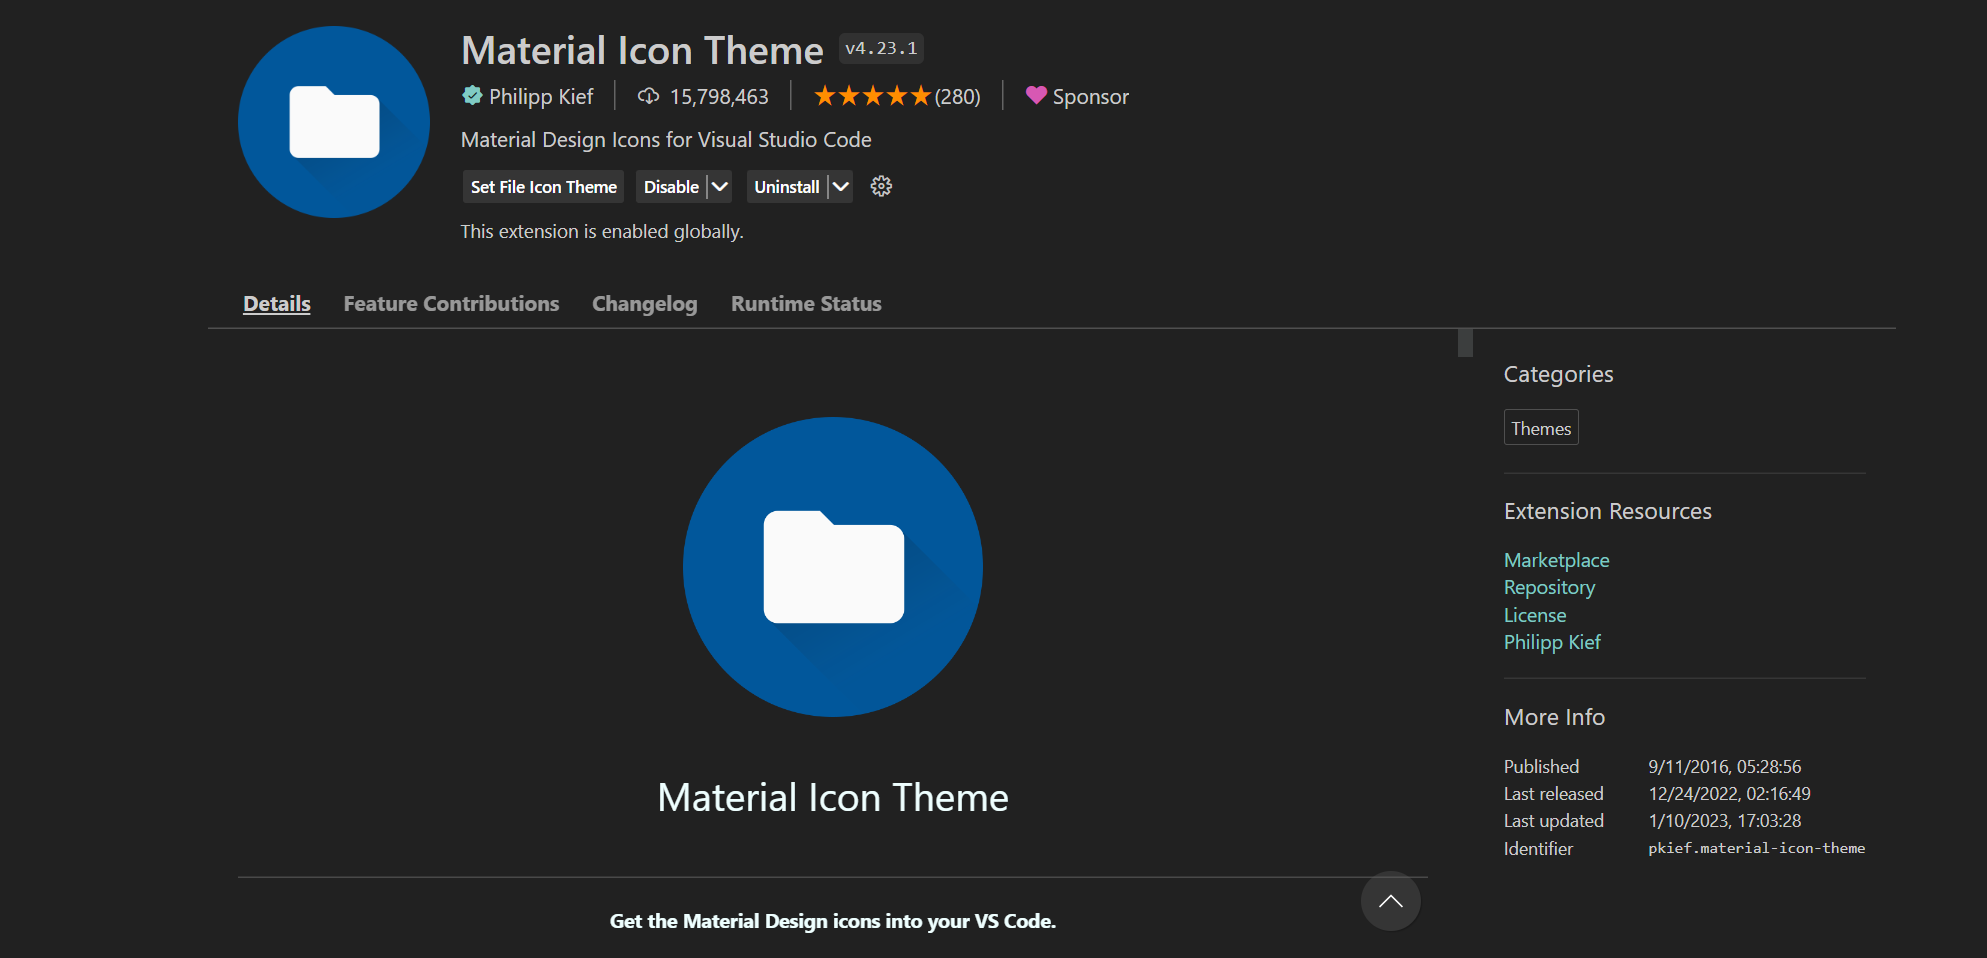Viewport: 1987px width, 958px height.
Task: Click 'This extension is enabled globally.' text
Action: 602,232
